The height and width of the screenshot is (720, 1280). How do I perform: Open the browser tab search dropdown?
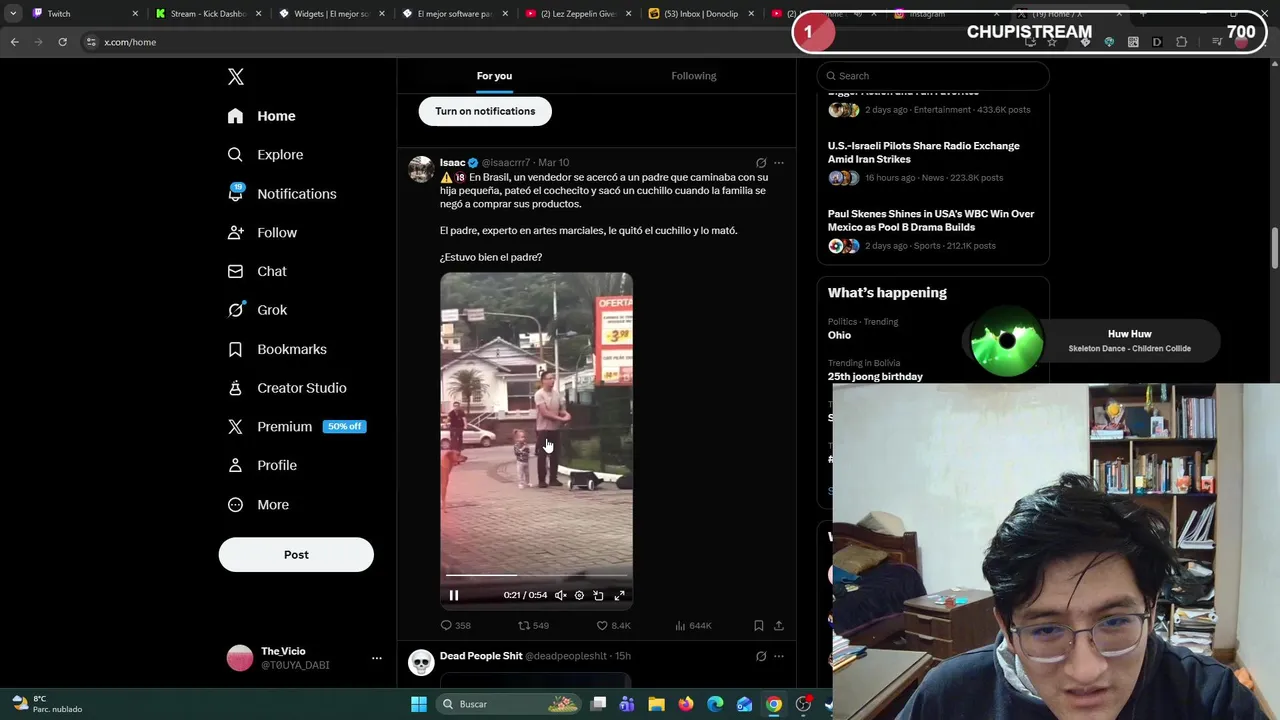[13, 14]
